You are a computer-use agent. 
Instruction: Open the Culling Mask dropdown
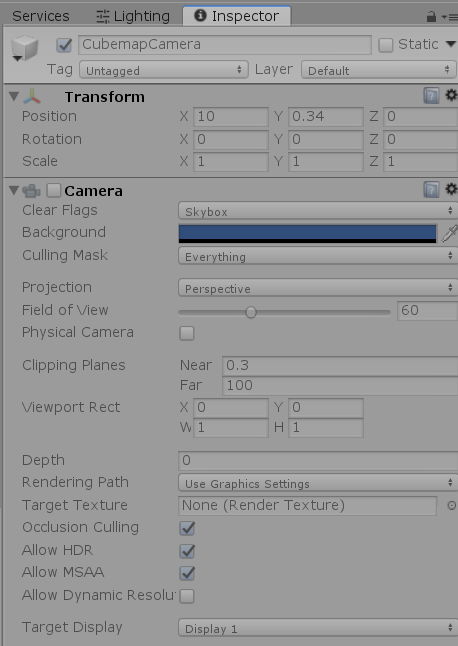(318, 256)
